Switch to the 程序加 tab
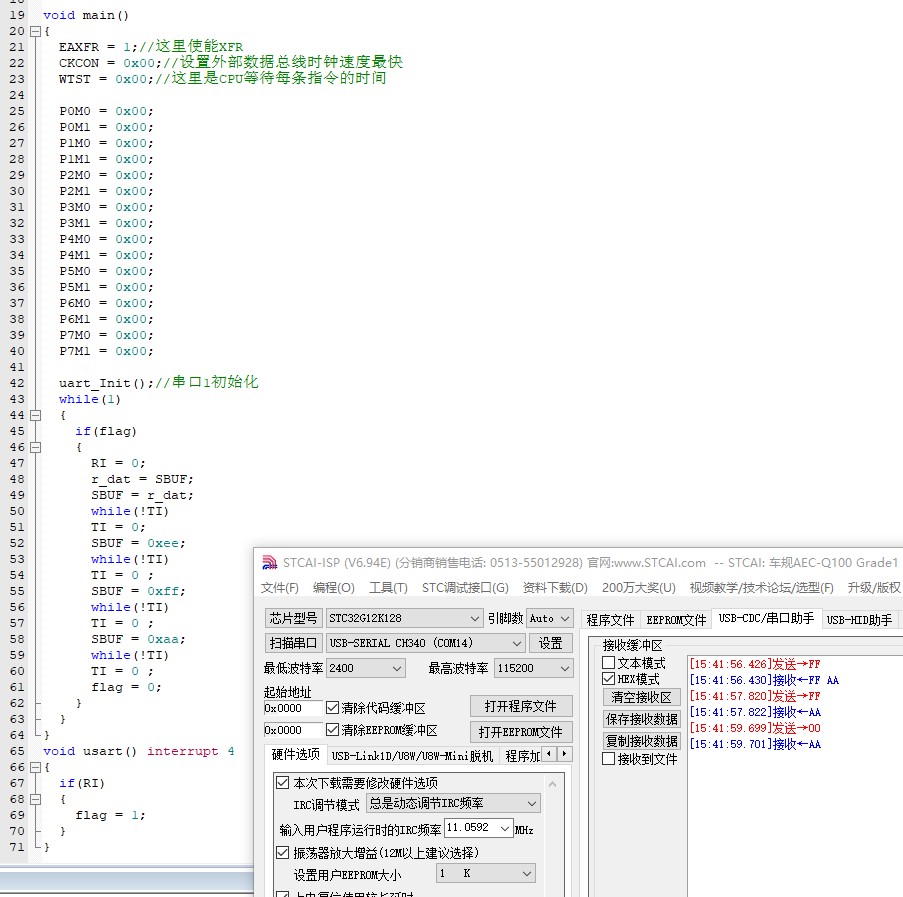The height and width of the screenshot is (897, 903). 522,756
